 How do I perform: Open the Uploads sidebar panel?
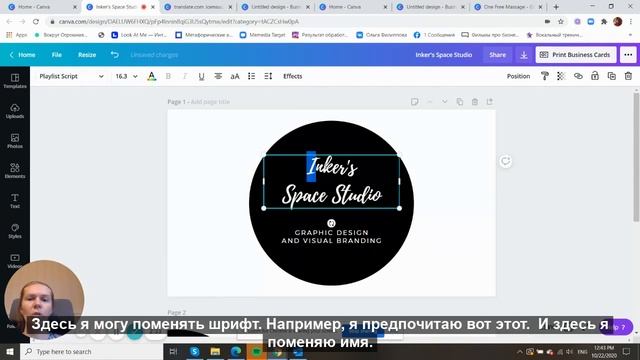pyautogui.click(x=15, y=111)
